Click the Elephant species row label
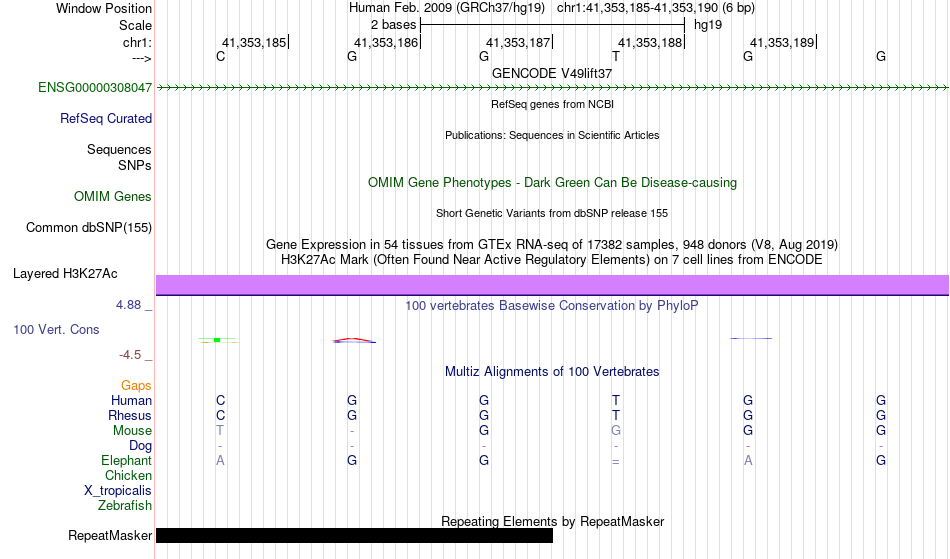Image resolution: width=950 pixels, height=559 pixels. pyautogui.click(x=126, y=461)
